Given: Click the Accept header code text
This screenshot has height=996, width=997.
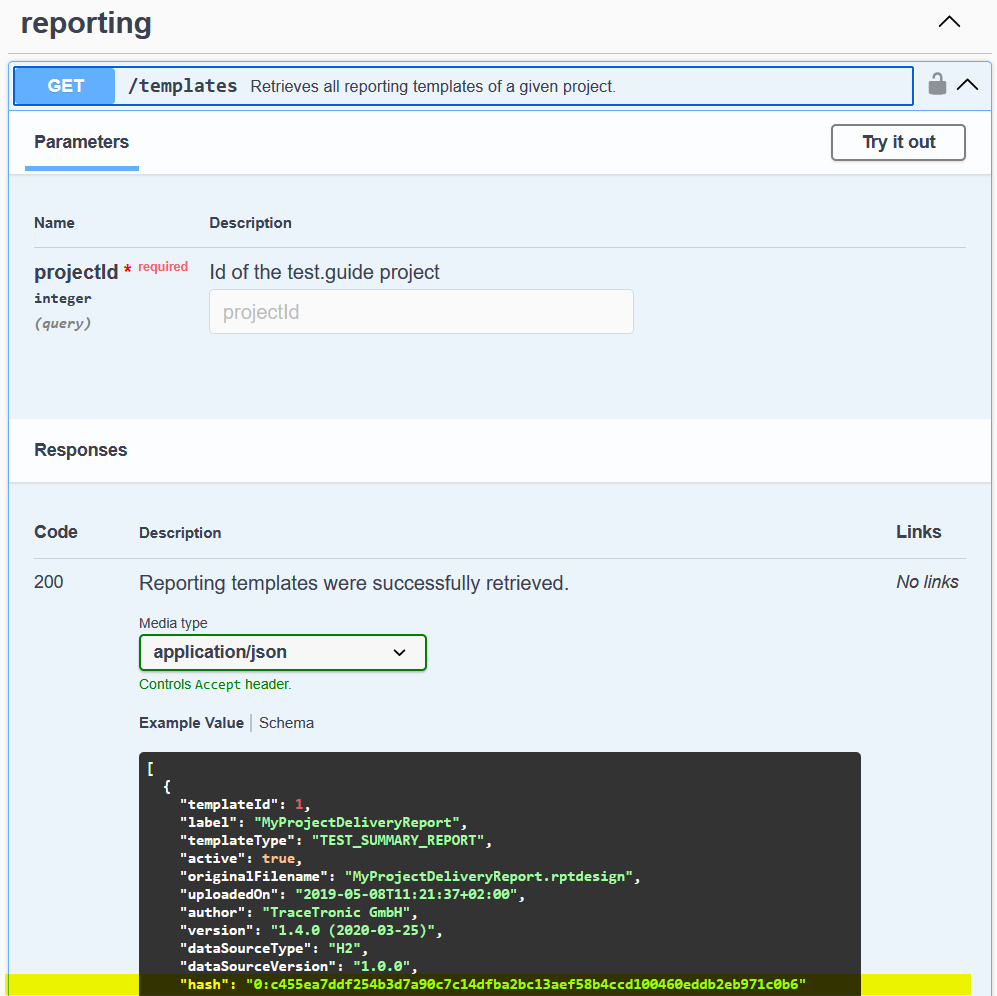Looking at the screenshot, I should pos(215,684).
